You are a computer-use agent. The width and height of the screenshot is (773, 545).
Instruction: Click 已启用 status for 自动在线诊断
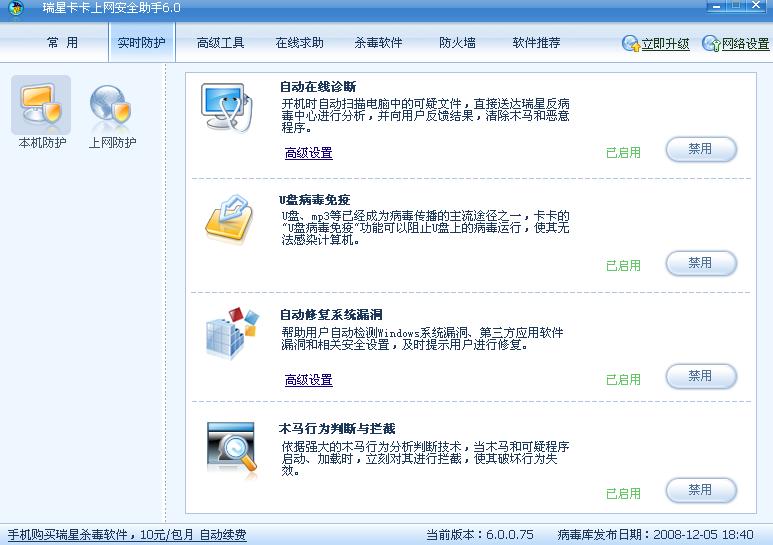(623, 153)
